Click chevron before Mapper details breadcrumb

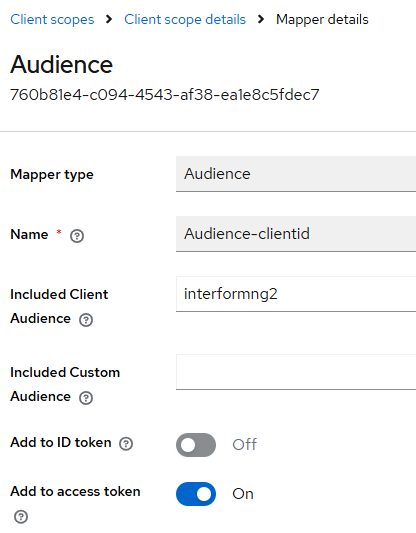(x=261, y=19)
